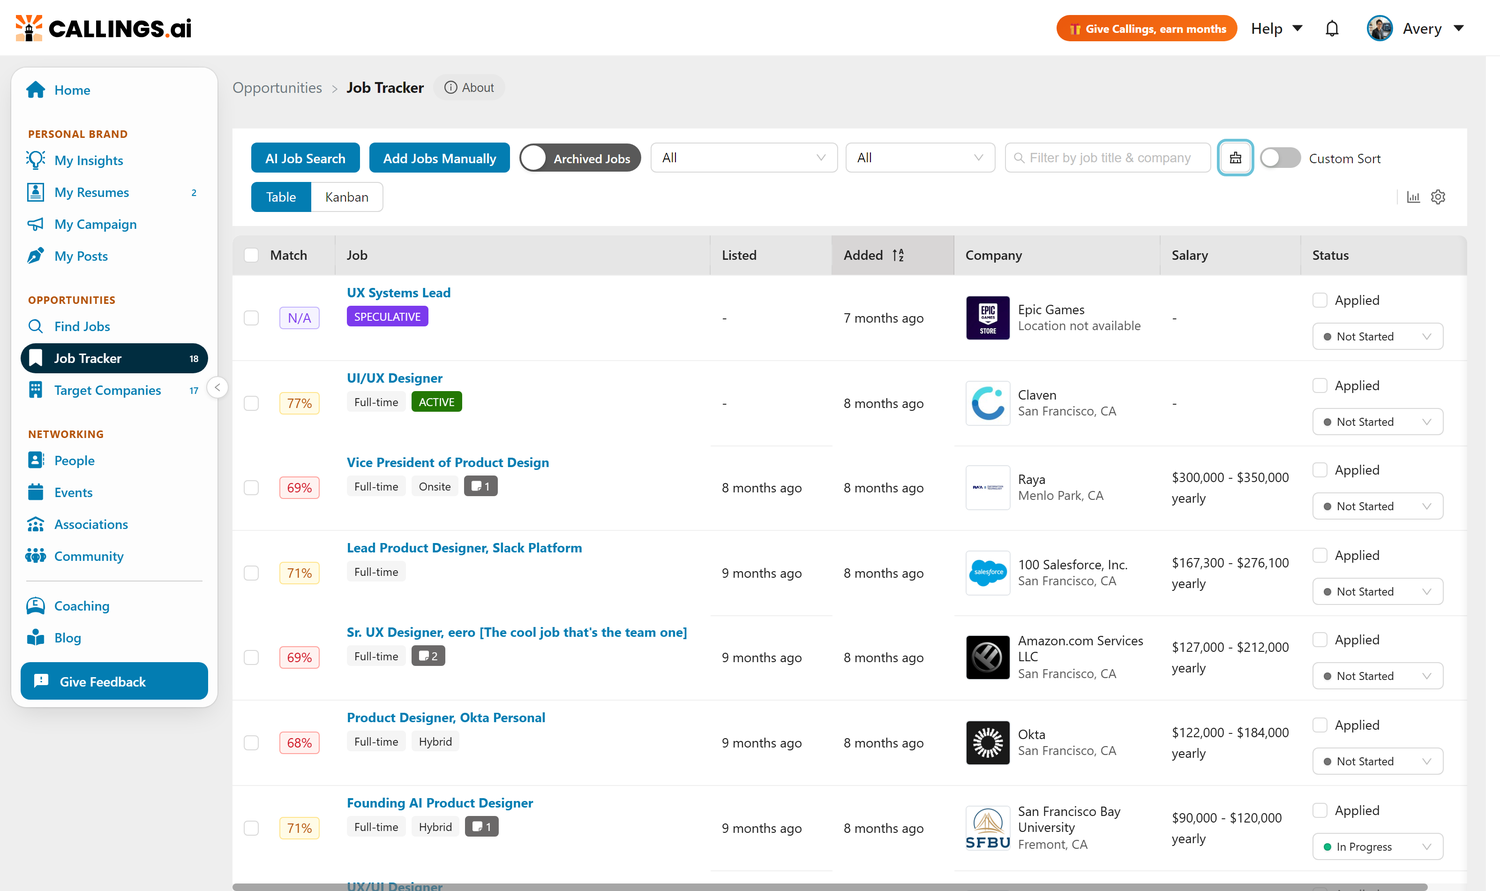Viewport: 1500px width, 891px height.
Task: Check Applied for Okta job
Action: pos(1320,725)
